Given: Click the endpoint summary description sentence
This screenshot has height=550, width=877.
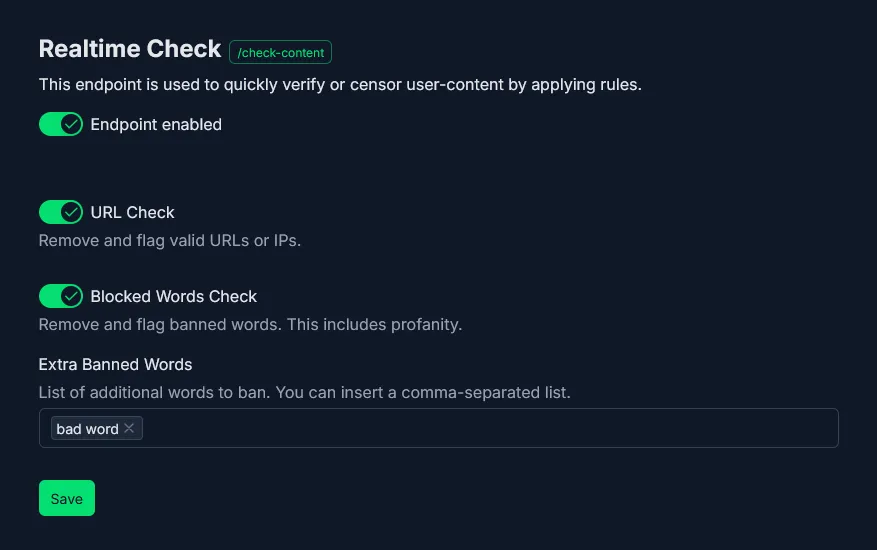Looking at the screenshot, I should 340,85.
